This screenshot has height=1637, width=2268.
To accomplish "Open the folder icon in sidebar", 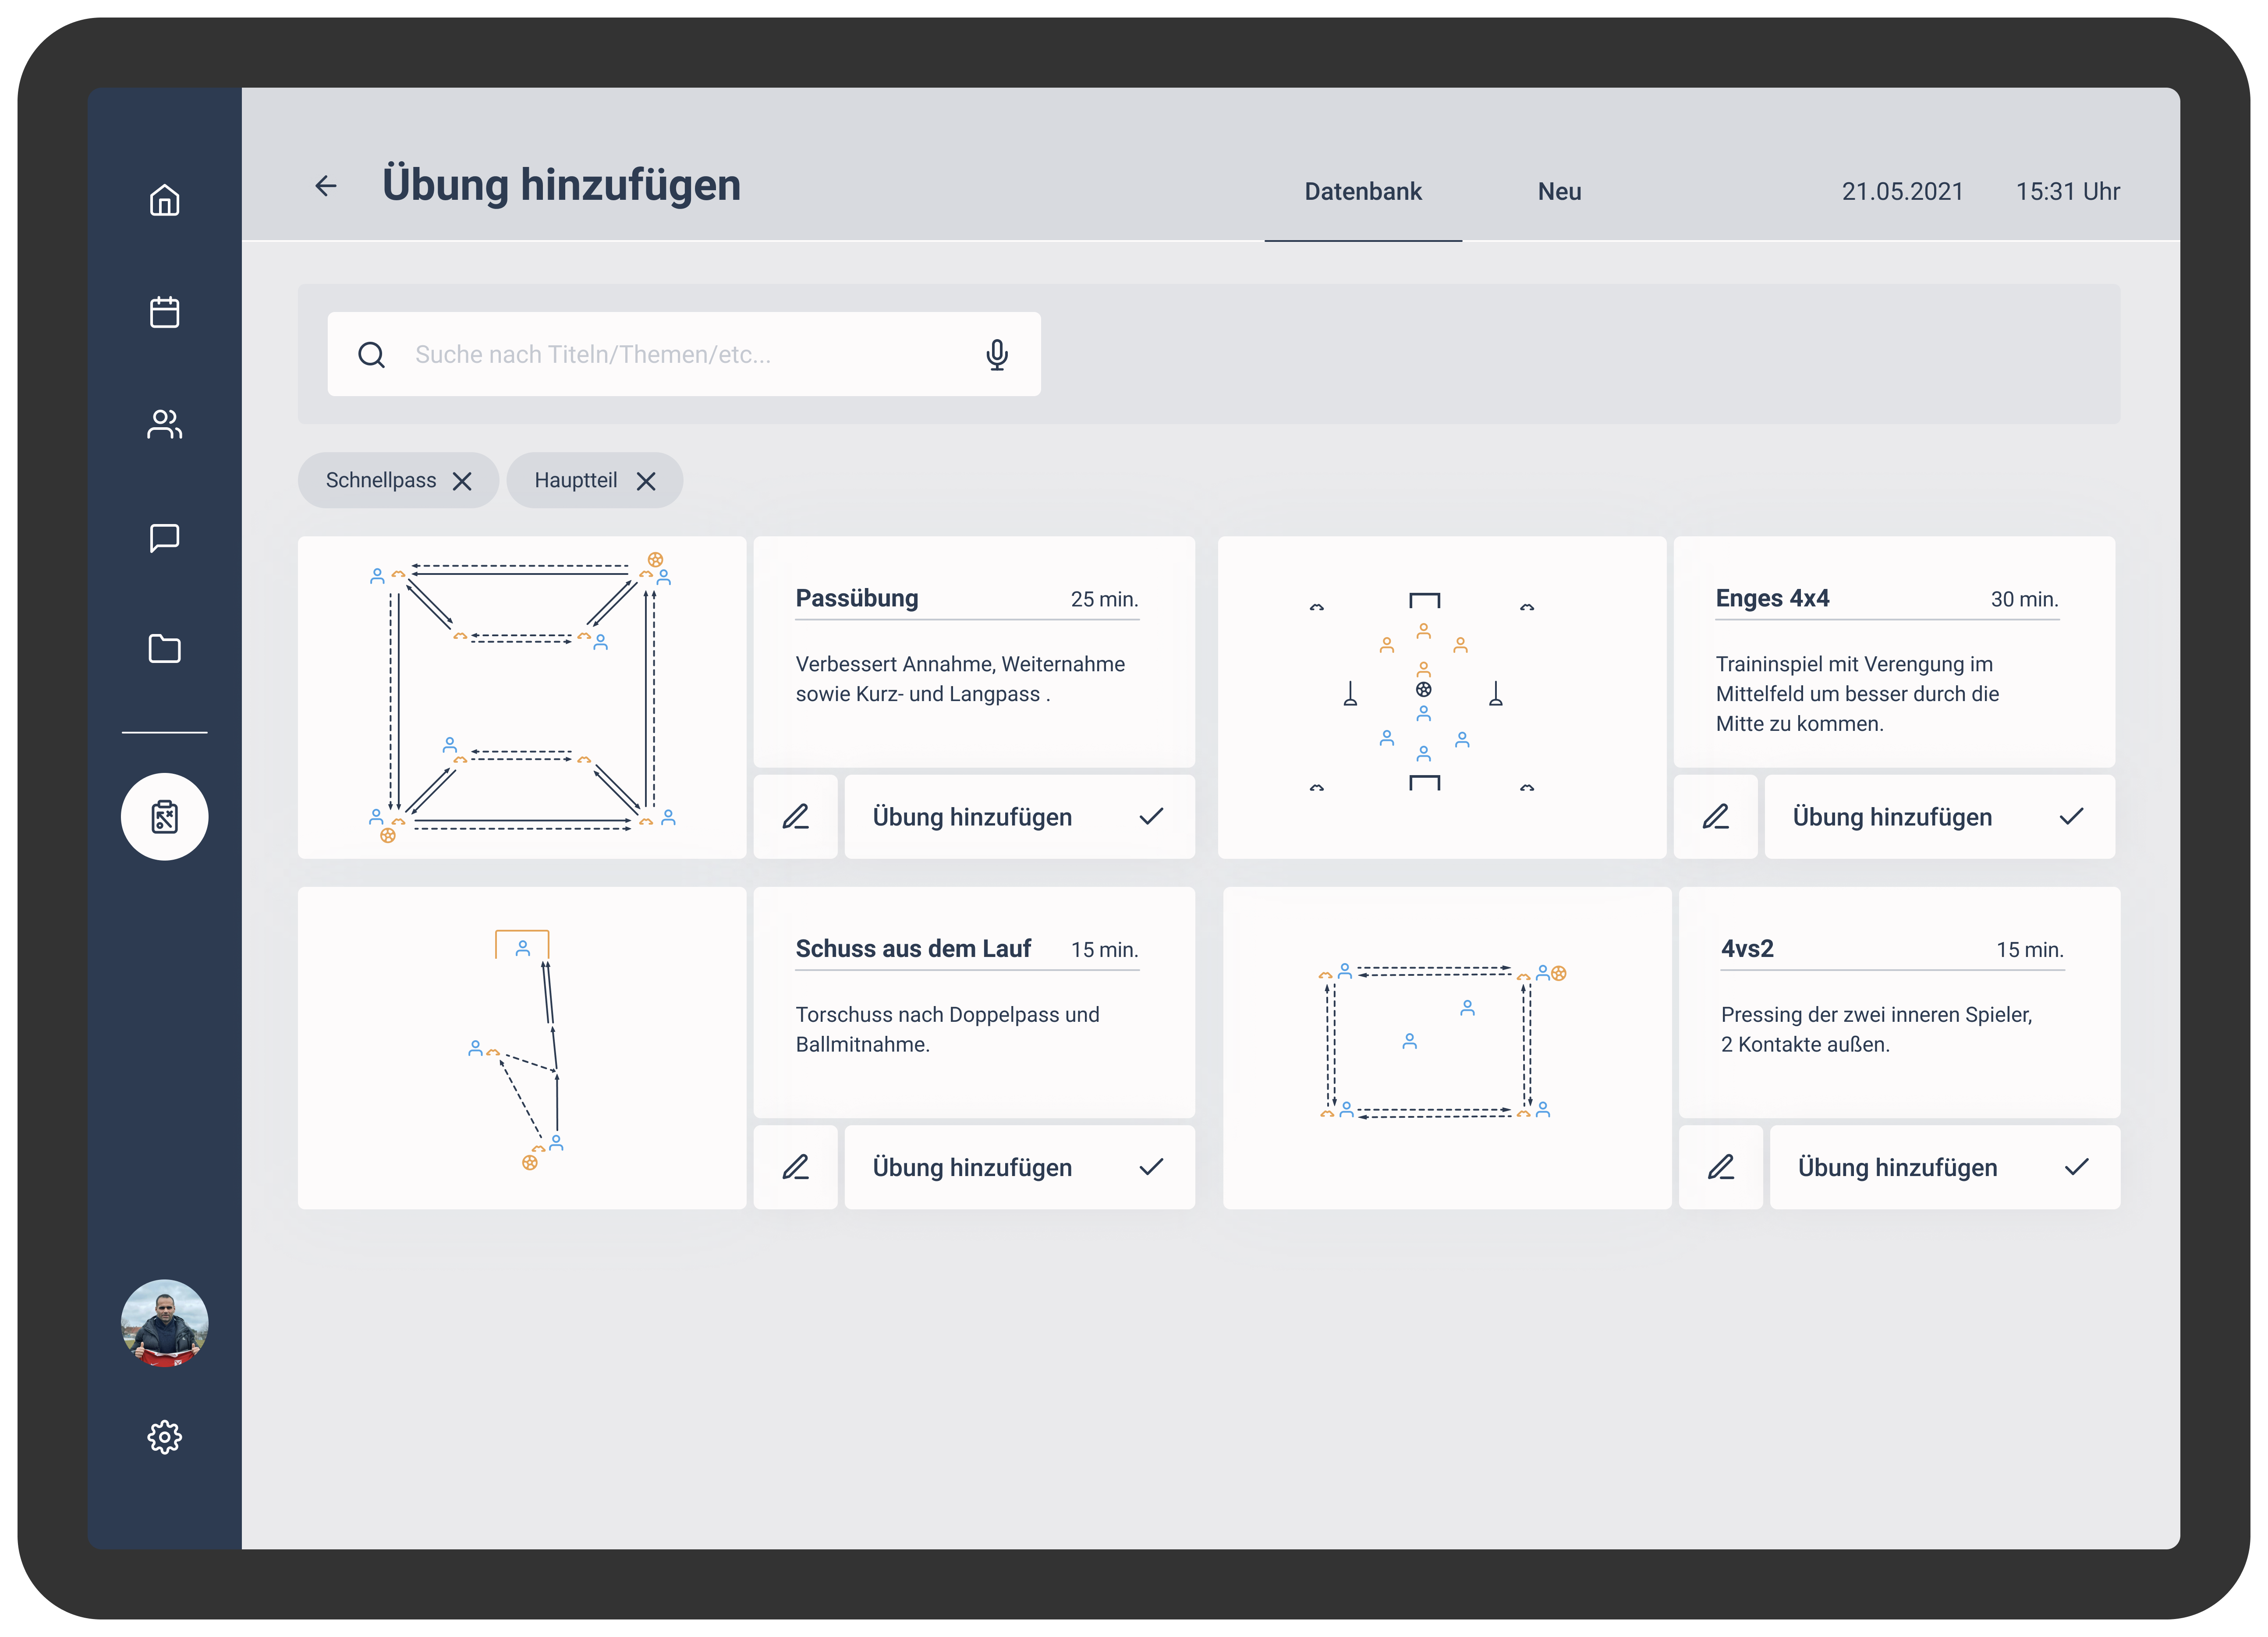I will 165,649.
